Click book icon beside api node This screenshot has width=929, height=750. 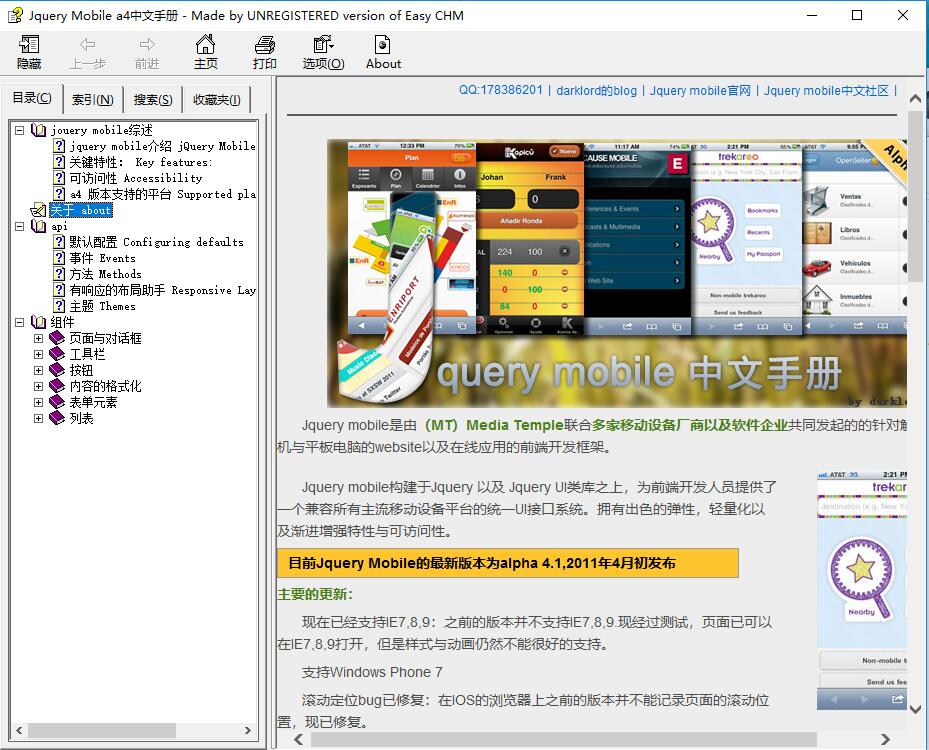39,226
